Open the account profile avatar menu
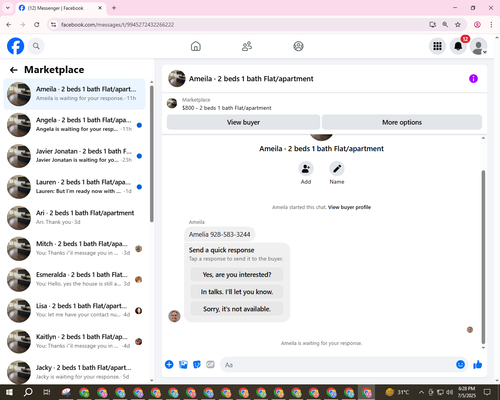This screenshot has width=500, height=400. click(x=479, y=46)
